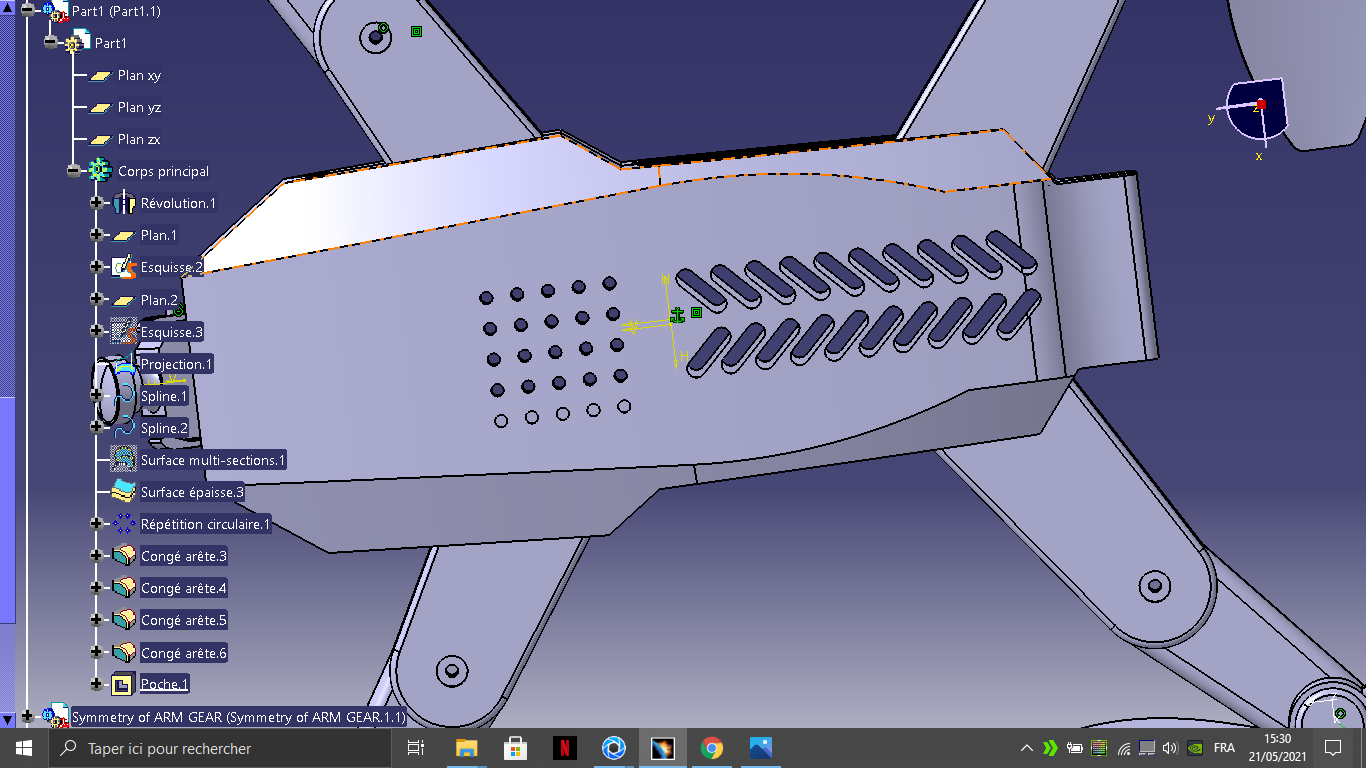The image size is (1366, 768).
Task: Click the Surface multi-sections.1 icon
Action: tap(124, 459)
